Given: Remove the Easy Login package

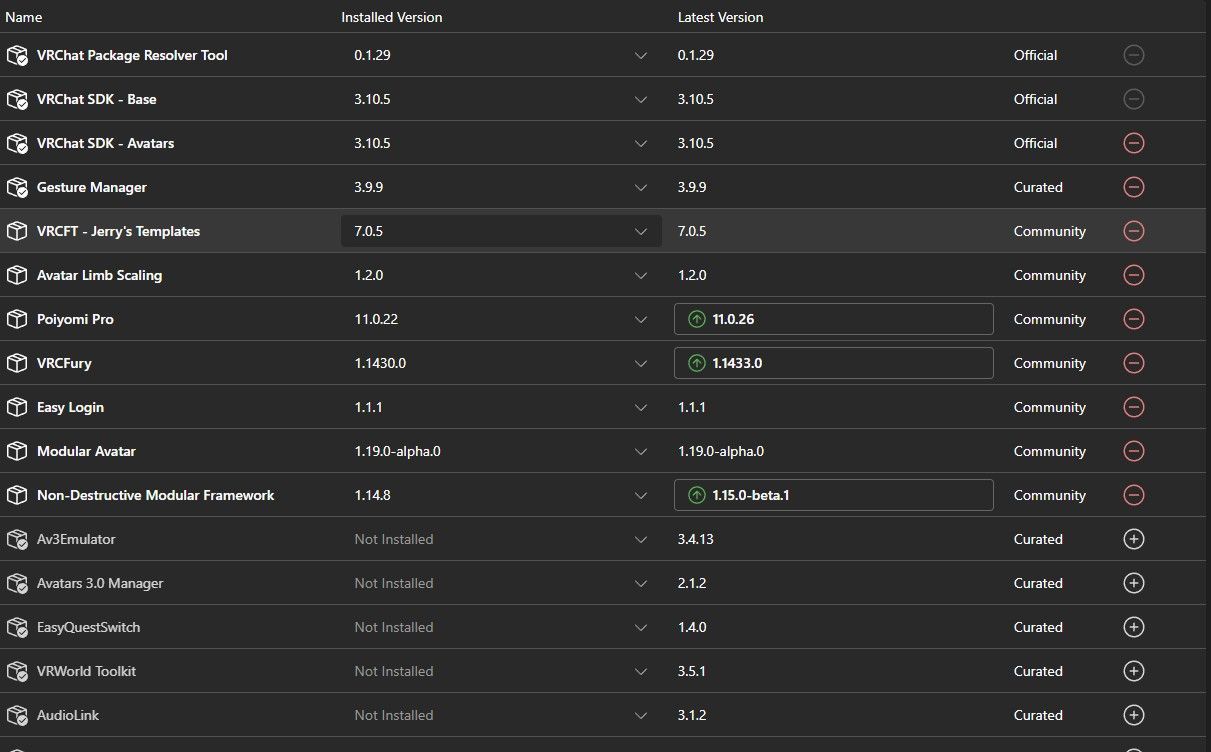Looking at the screenshot, I should coord(1133,407).
